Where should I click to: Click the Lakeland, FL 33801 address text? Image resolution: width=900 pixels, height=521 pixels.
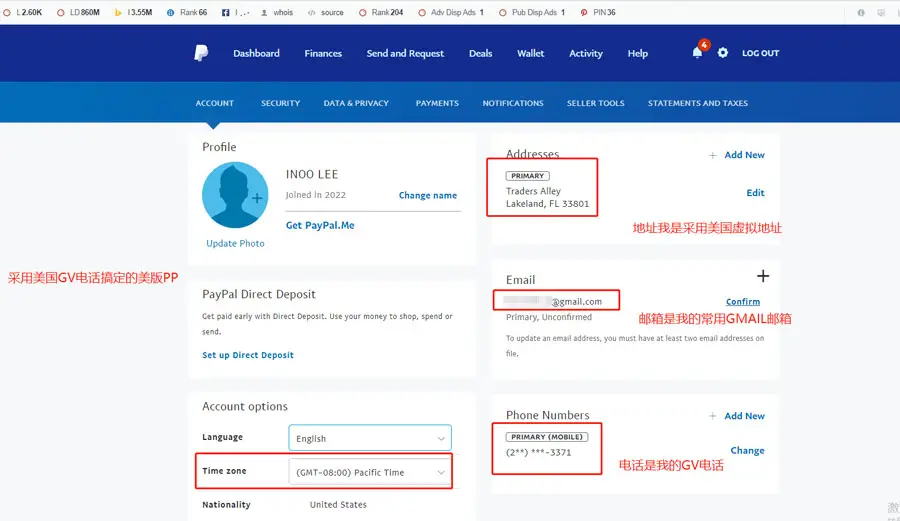pyautogui.click(x=548, y=204)
